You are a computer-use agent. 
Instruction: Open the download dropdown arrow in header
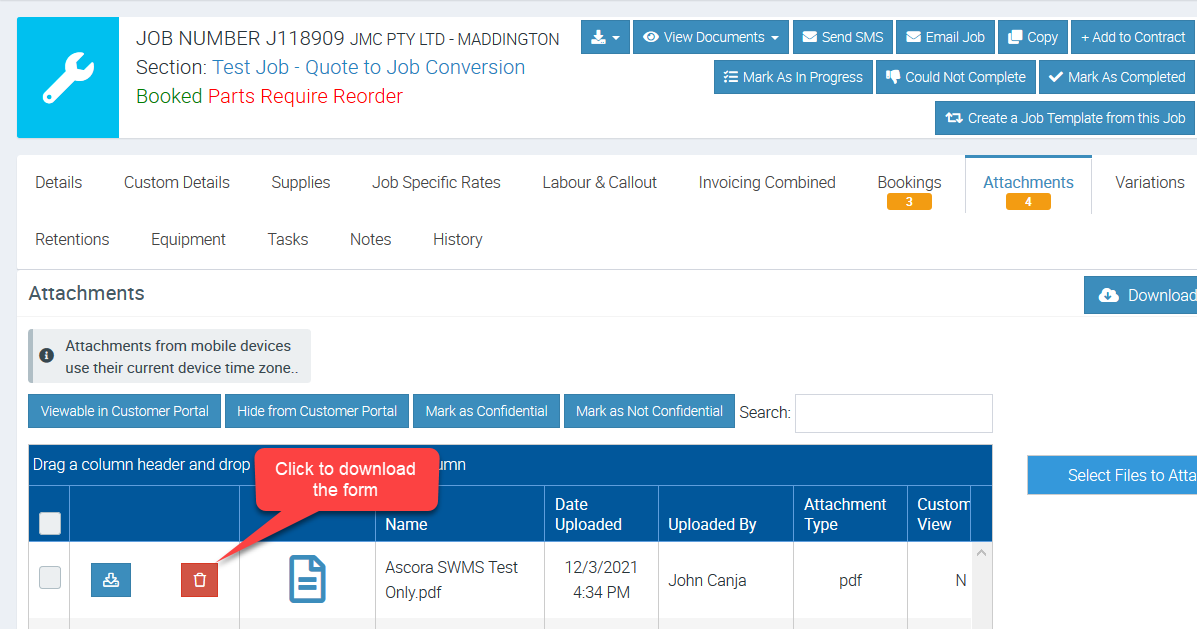605,37
